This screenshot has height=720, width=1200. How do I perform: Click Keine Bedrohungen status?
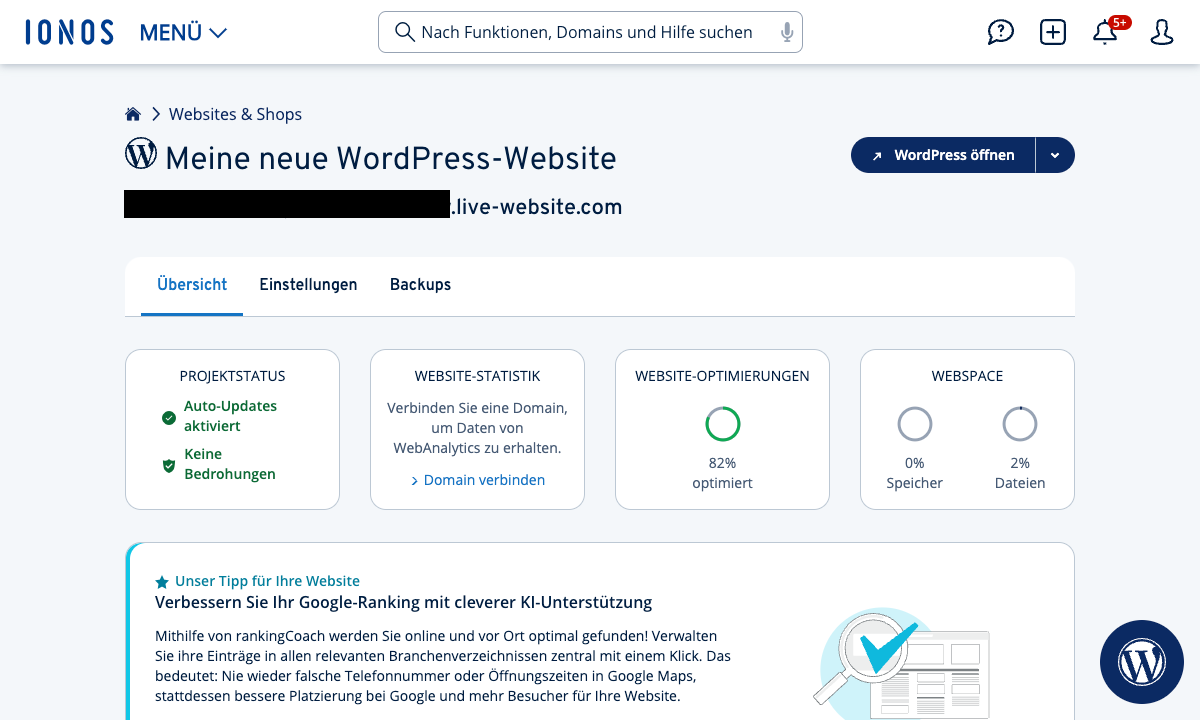pos(230,464)
